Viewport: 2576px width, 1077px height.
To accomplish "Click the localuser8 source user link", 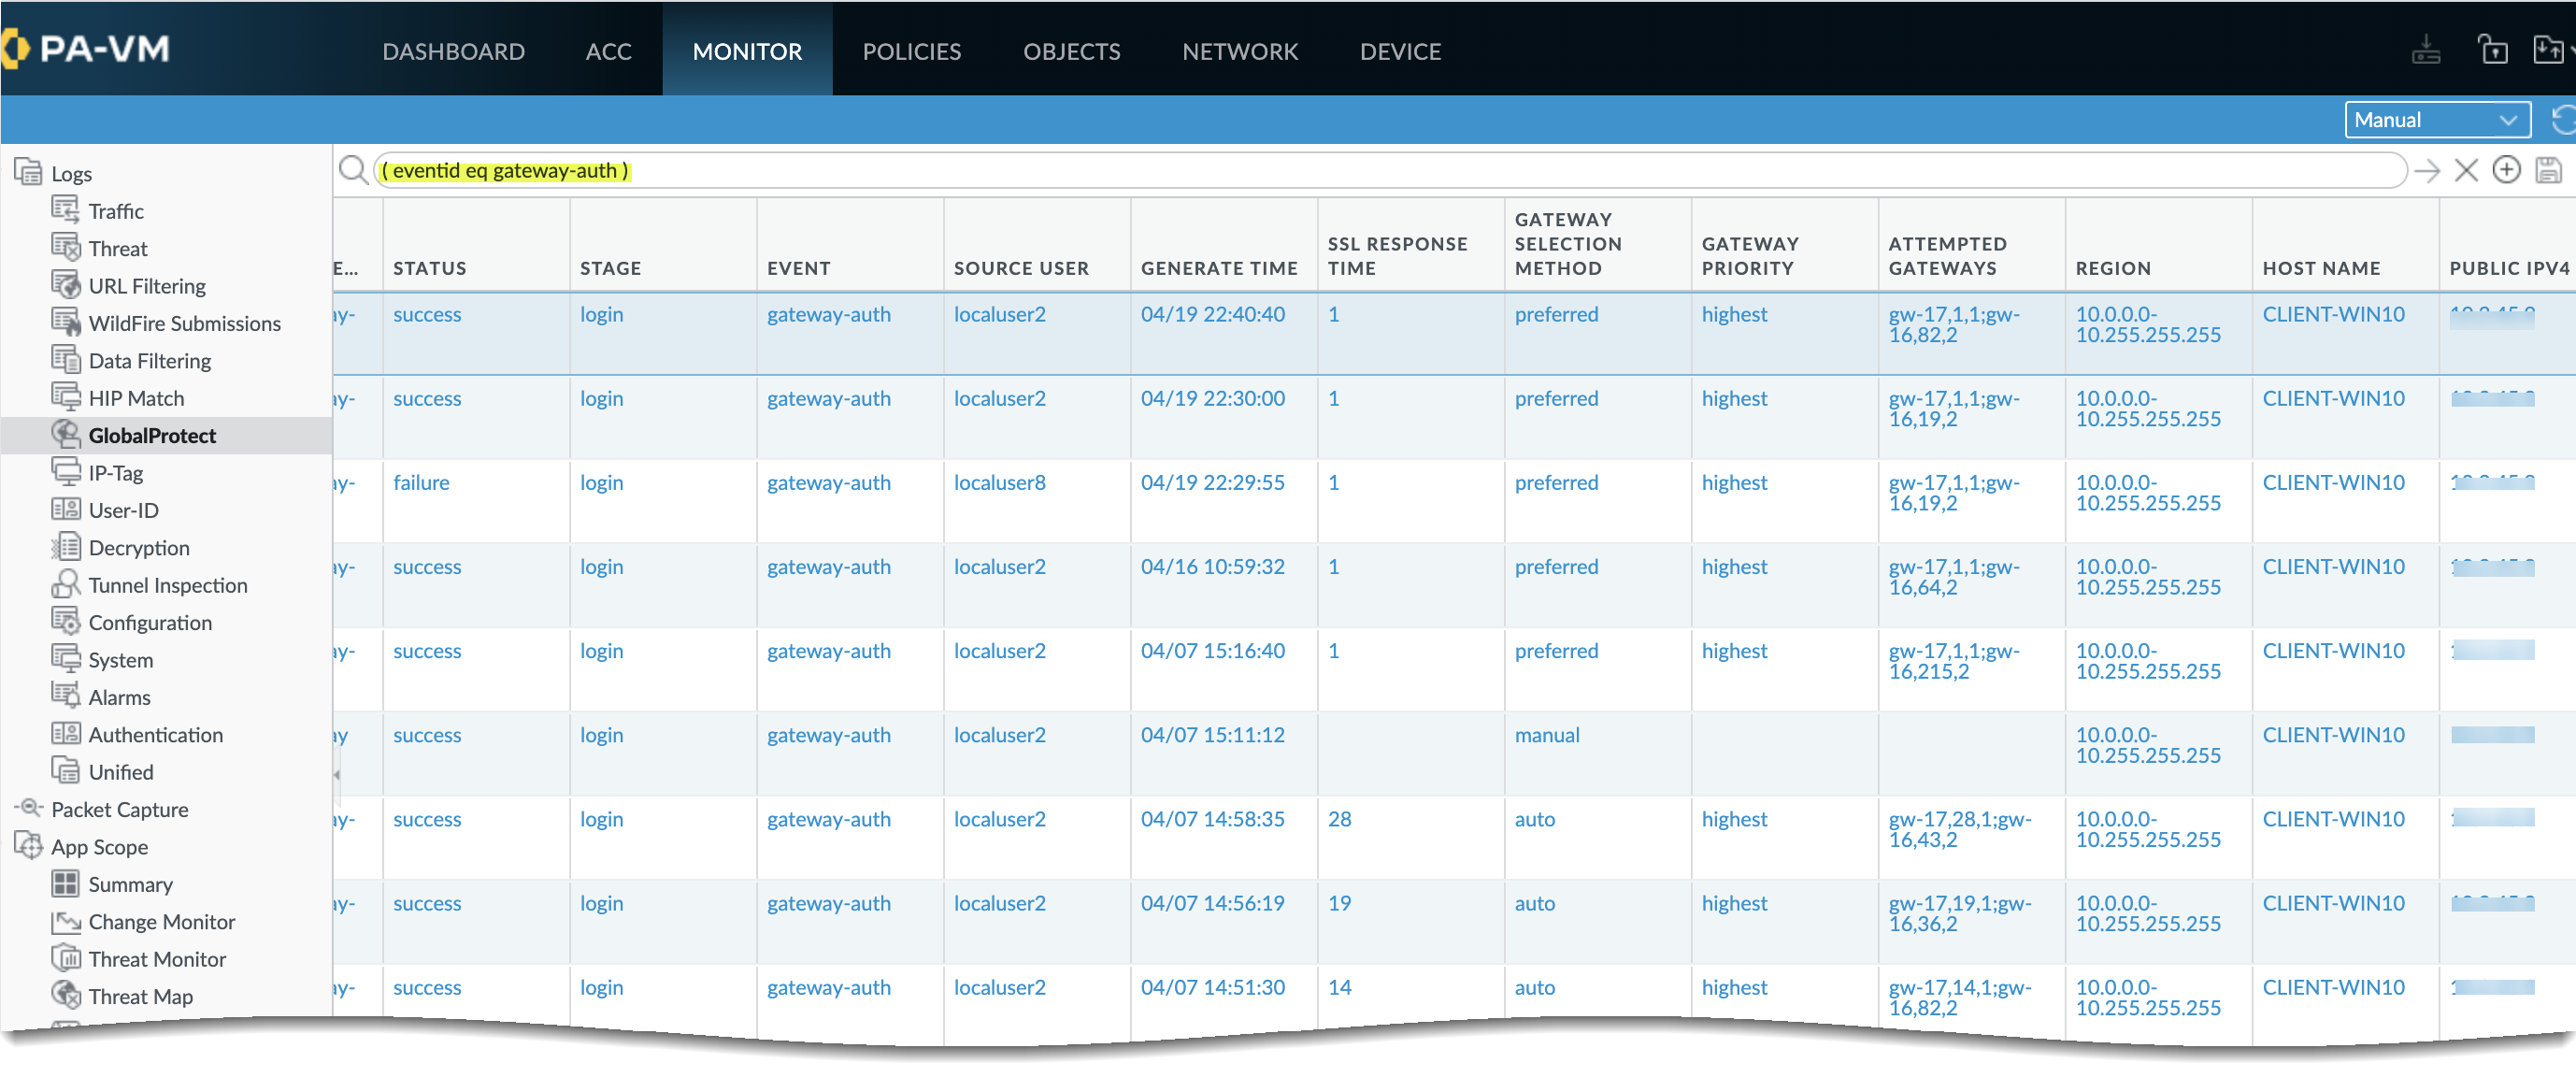I will (999, 482).
